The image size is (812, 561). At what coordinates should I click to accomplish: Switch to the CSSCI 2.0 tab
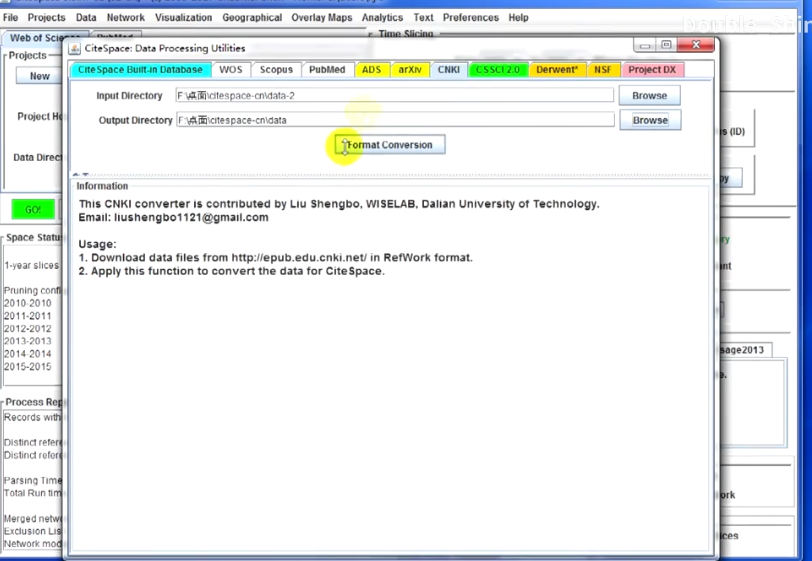pyautogui.click(x=498, y=70)
